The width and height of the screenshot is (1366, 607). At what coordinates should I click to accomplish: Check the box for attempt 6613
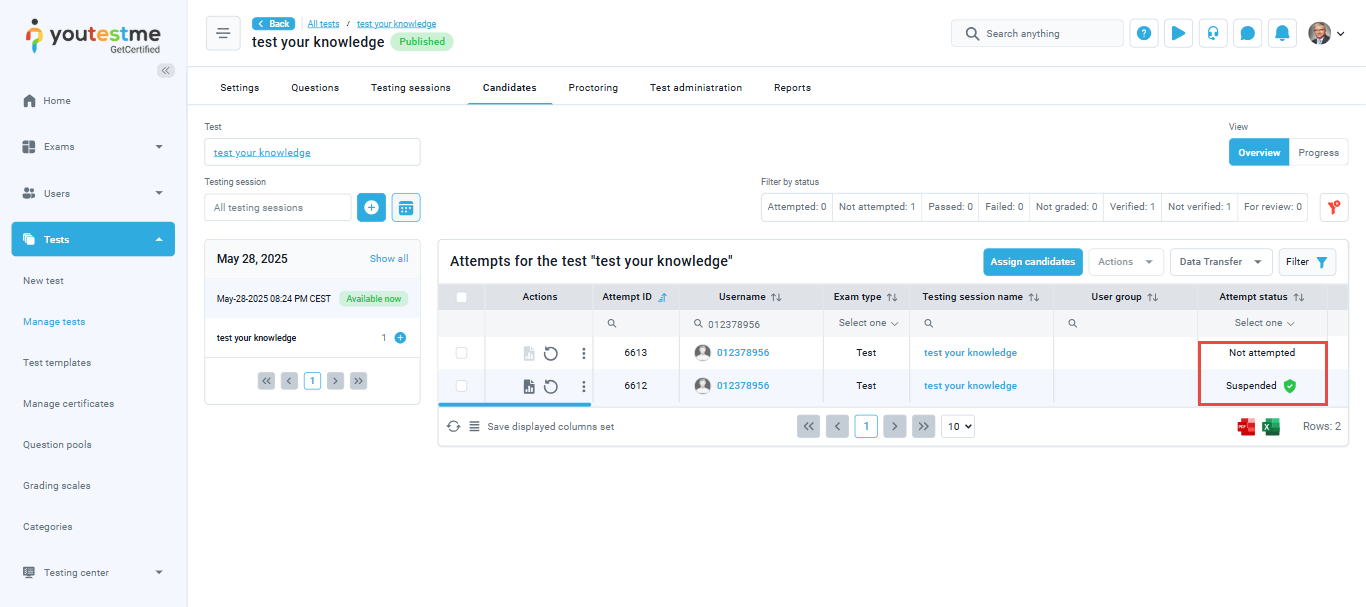[461, 353]
